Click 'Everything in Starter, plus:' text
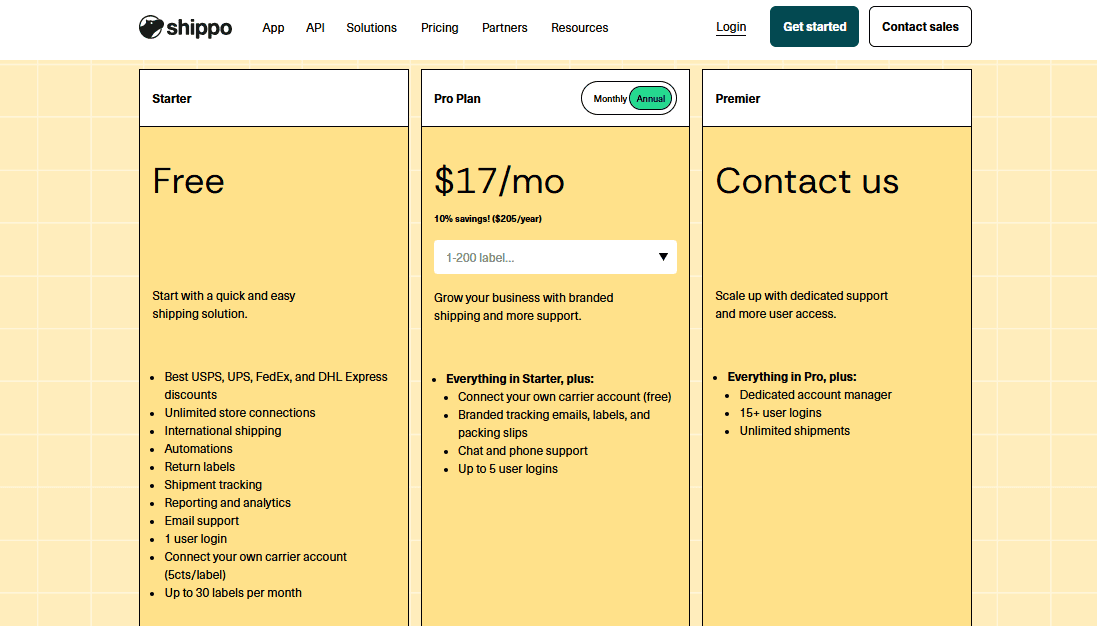The image size is (1097, 626). point(520,378)
